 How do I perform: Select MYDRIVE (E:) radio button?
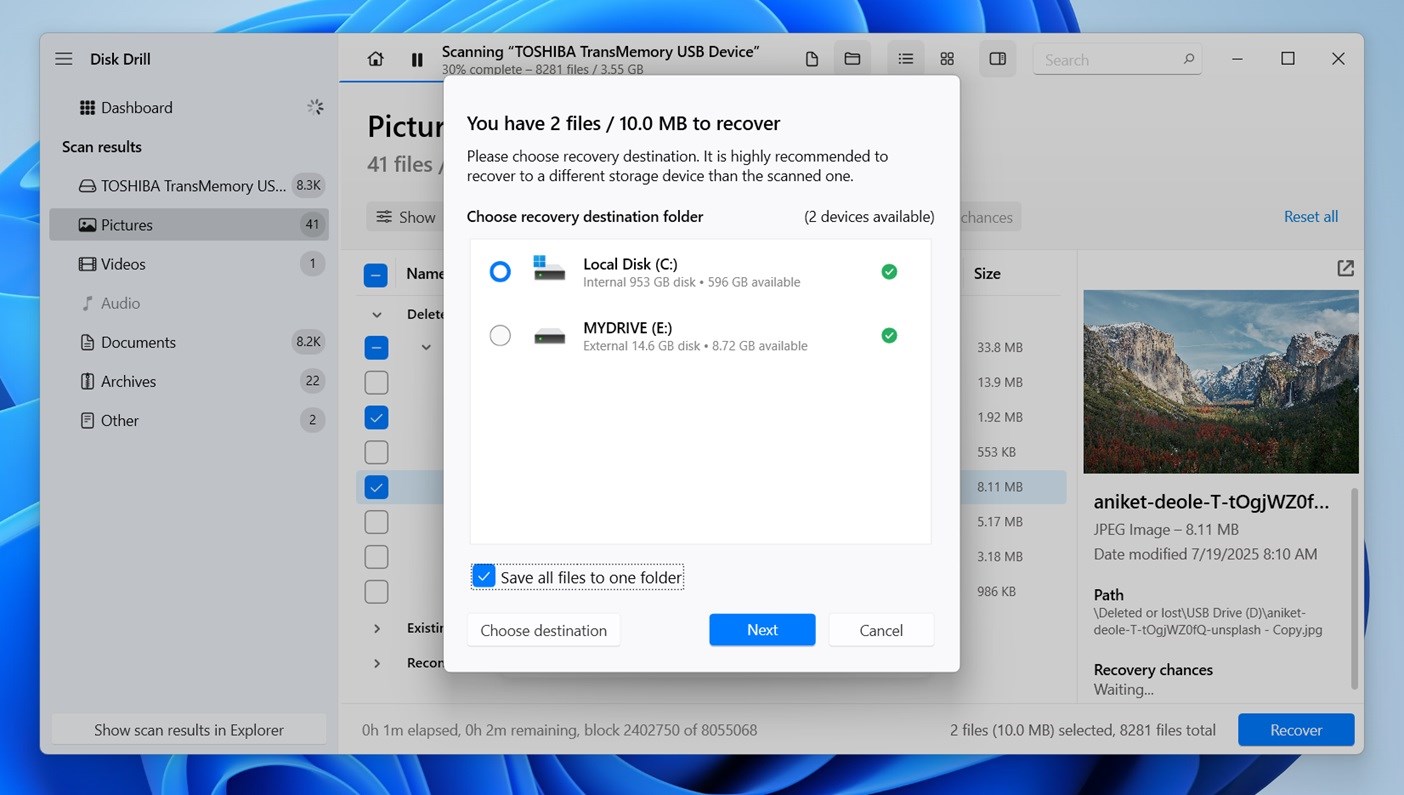[500, 335]
